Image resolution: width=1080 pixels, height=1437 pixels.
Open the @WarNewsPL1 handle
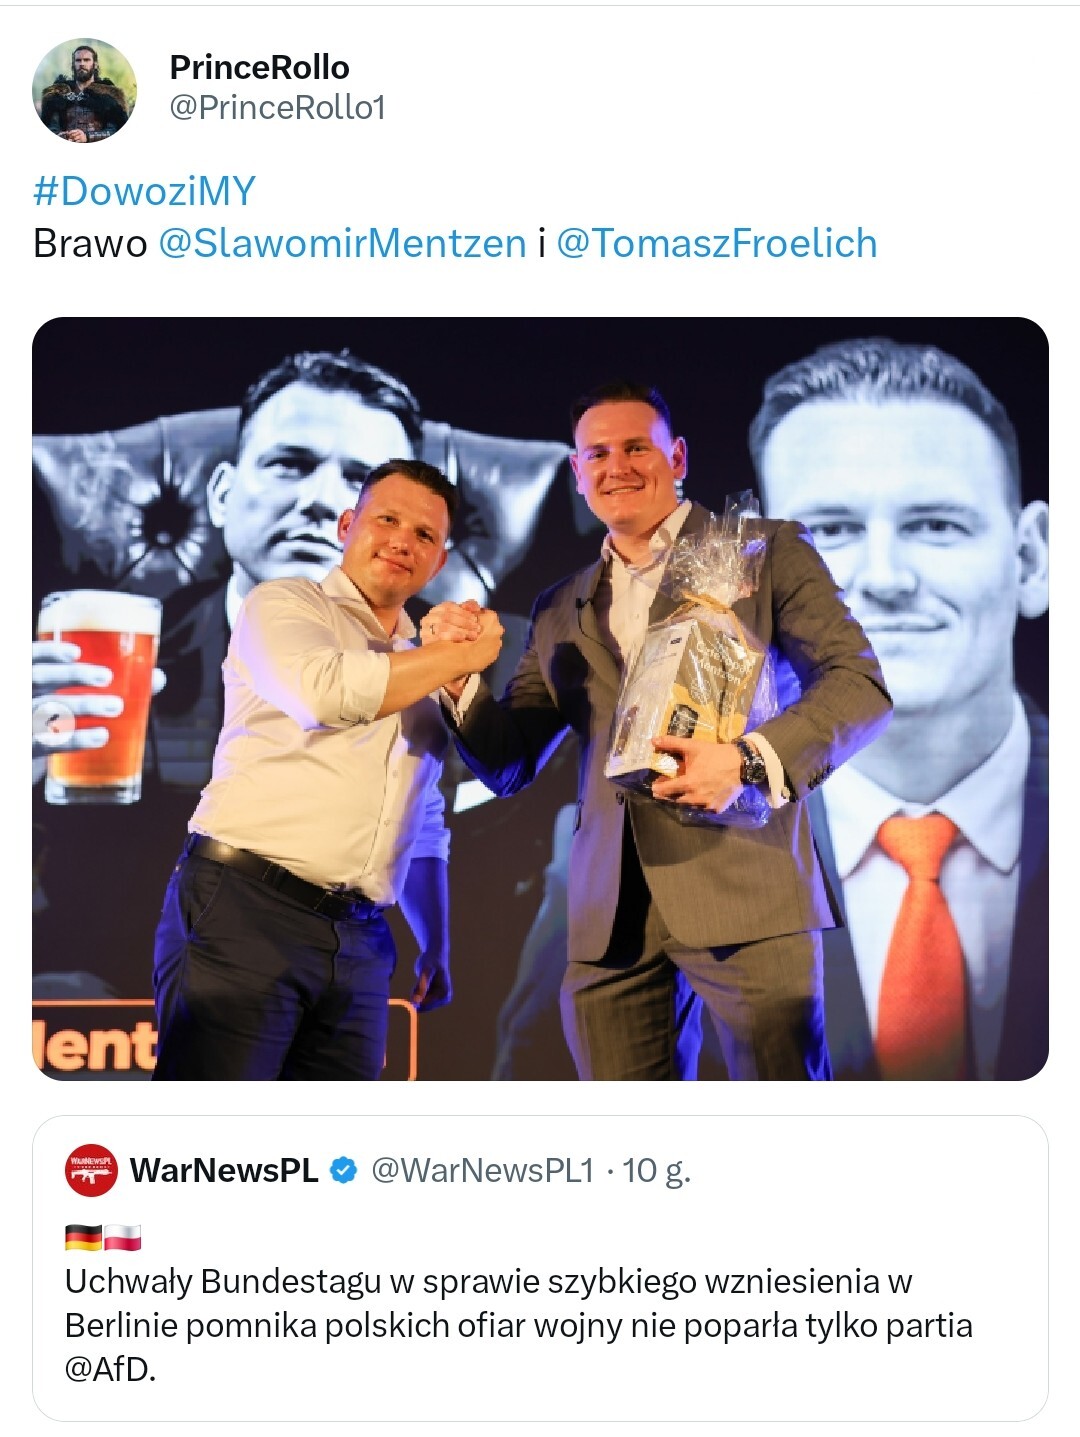coord(482,1170)
